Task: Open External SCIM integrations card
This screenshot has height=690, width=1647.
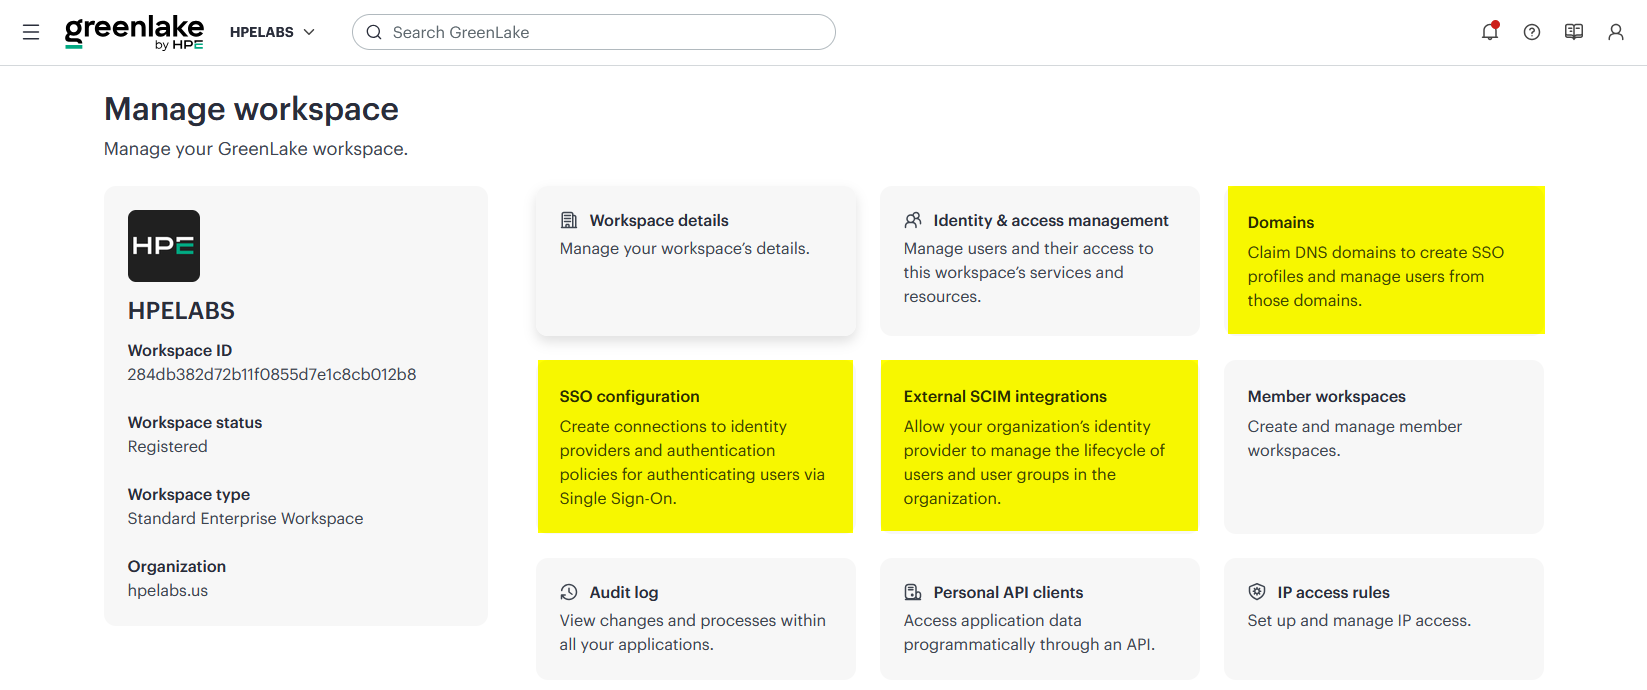Action: [x=1039, y=446]
